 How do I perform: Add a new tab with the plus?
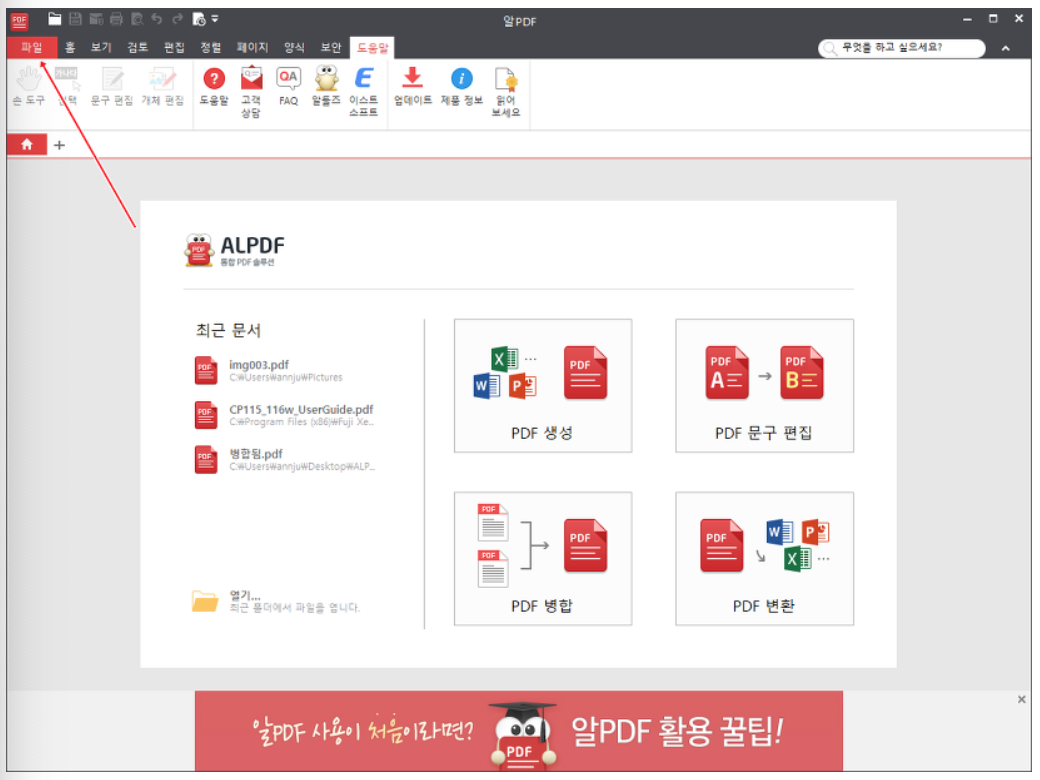coord(59,145)
